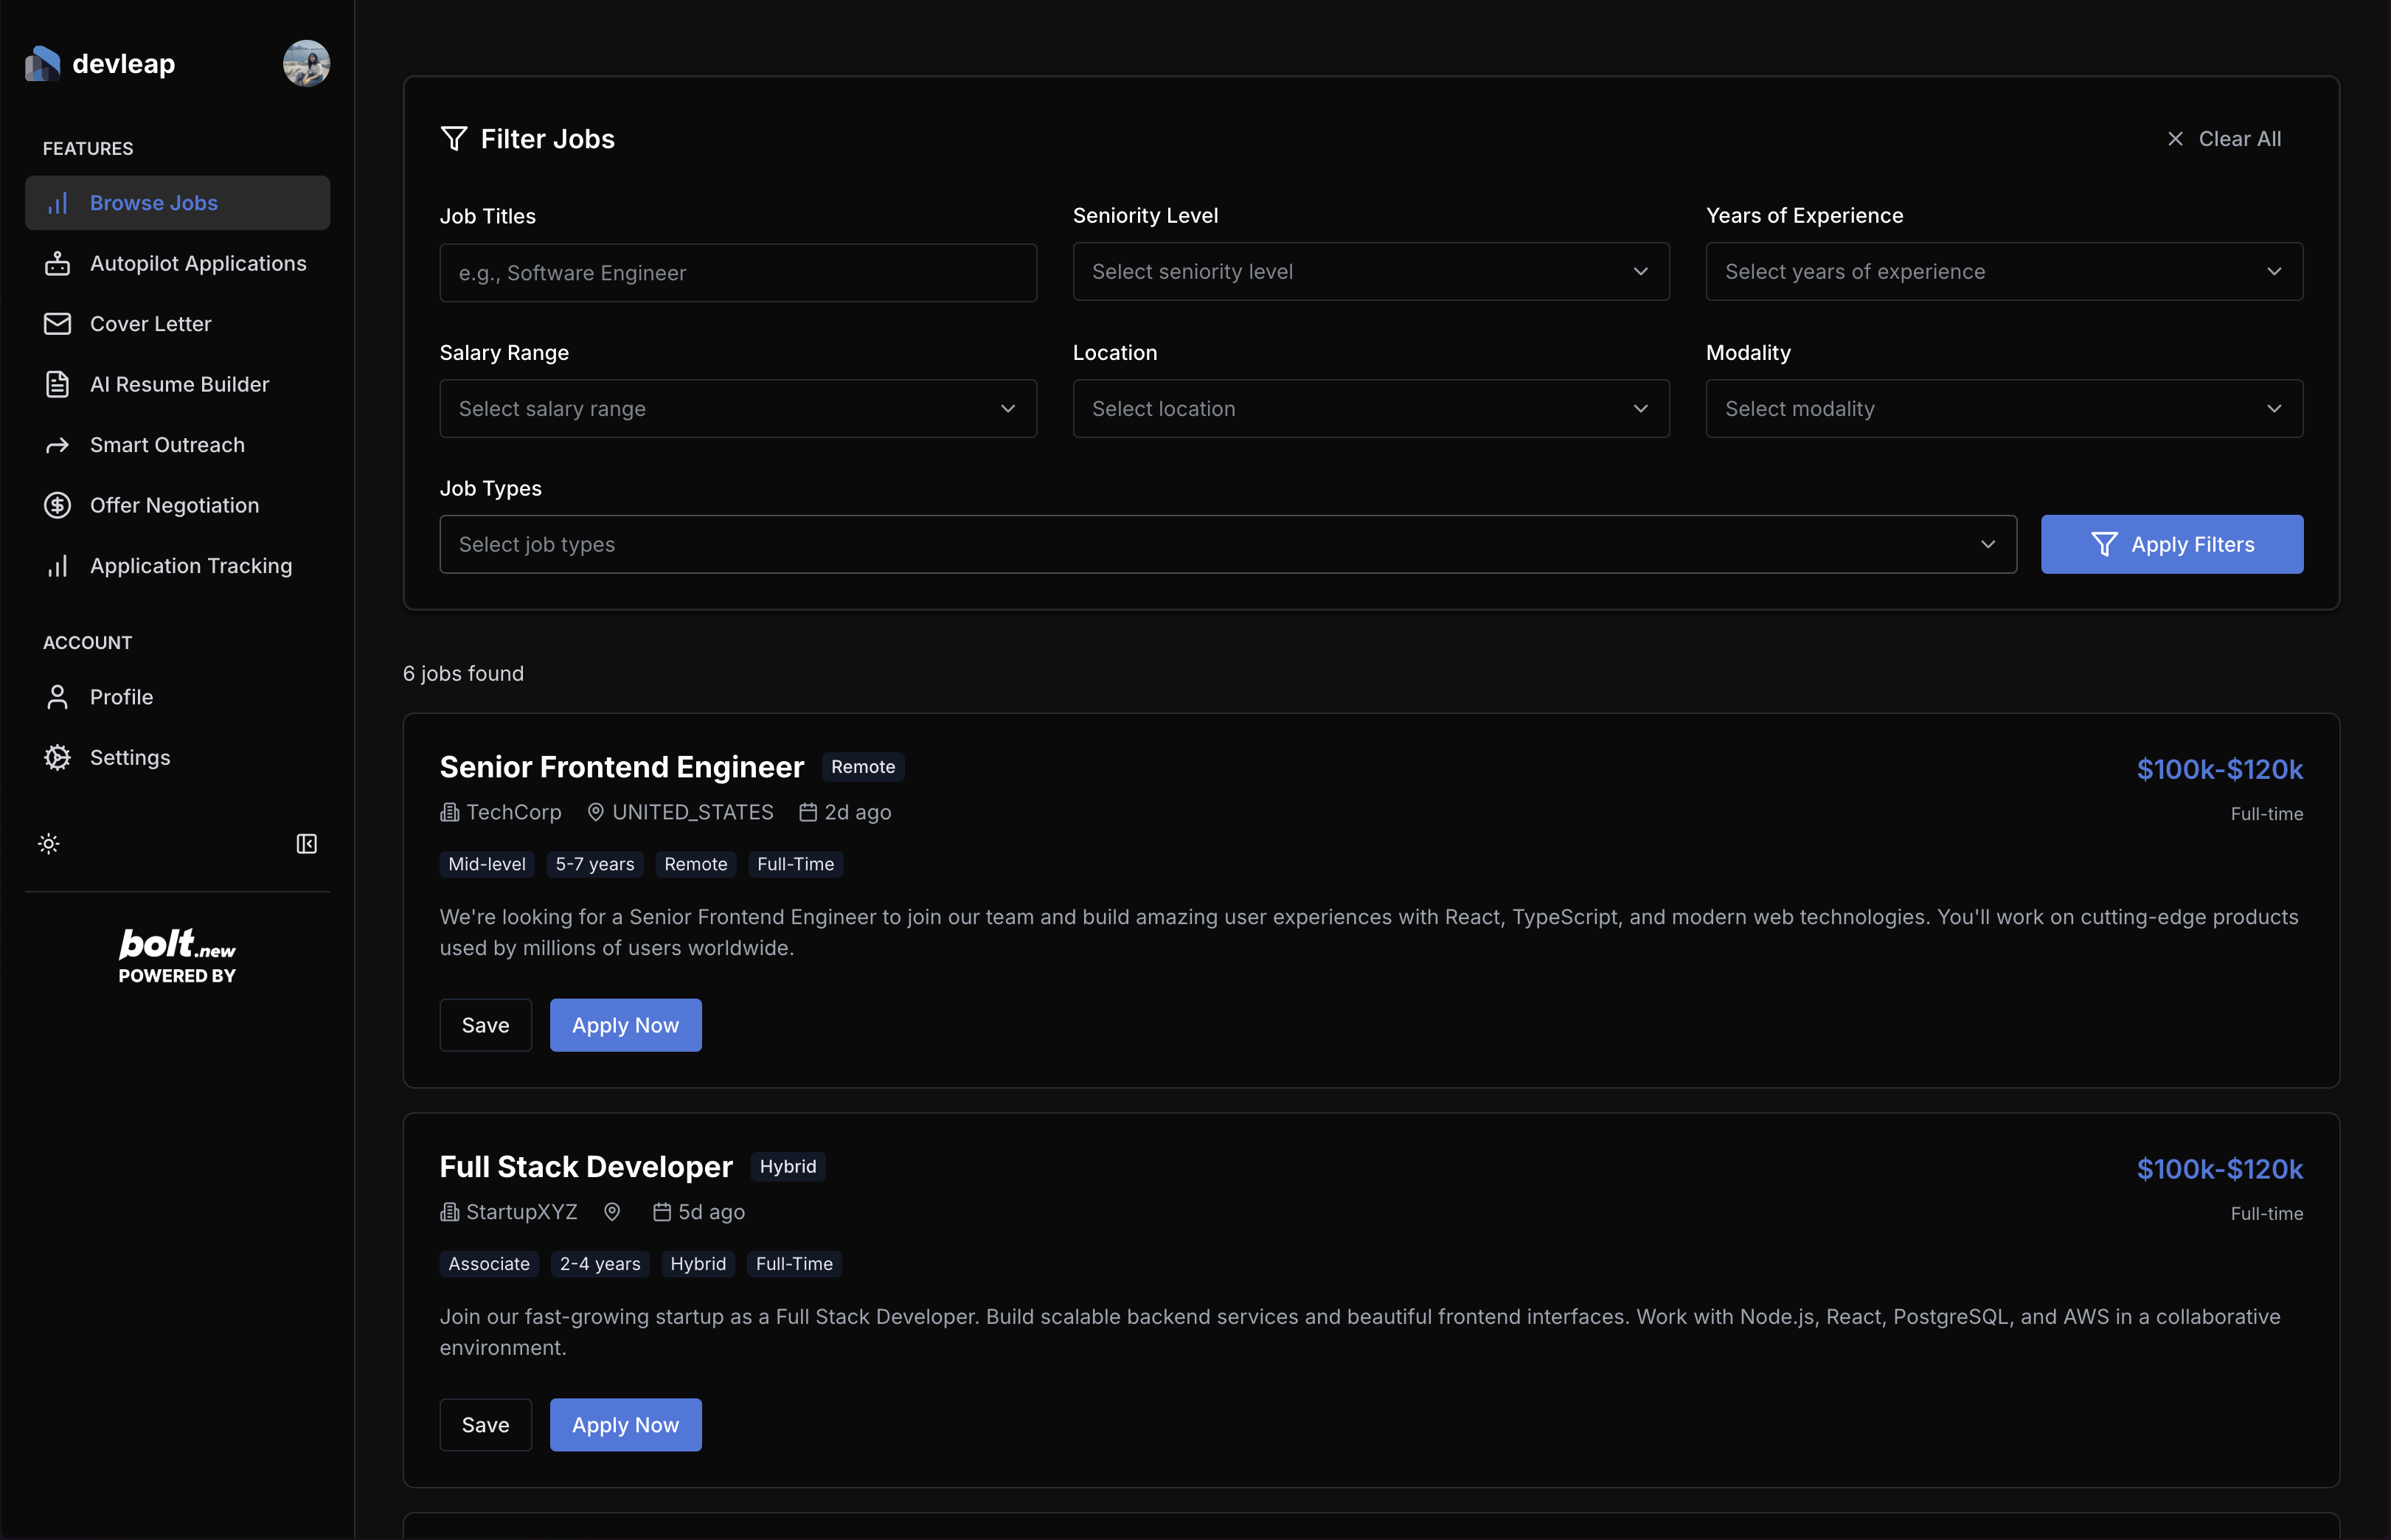Viewport: 2391px width, 1540px height.
Task: Open the user avatar profile picture
Action: [x=306, y=64]
